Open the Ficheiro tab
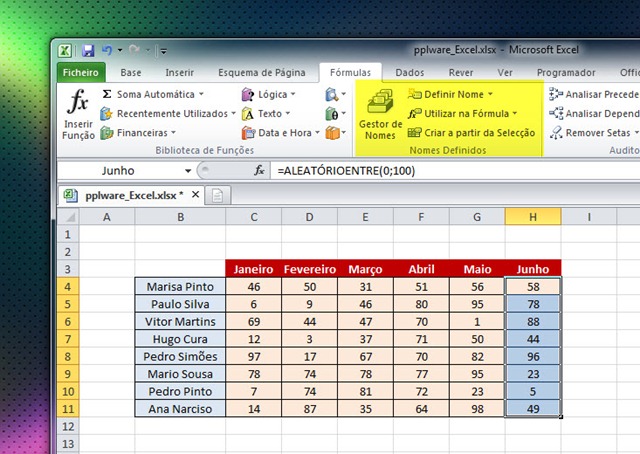Screen dimensions: 640x454 coord(81,72)
